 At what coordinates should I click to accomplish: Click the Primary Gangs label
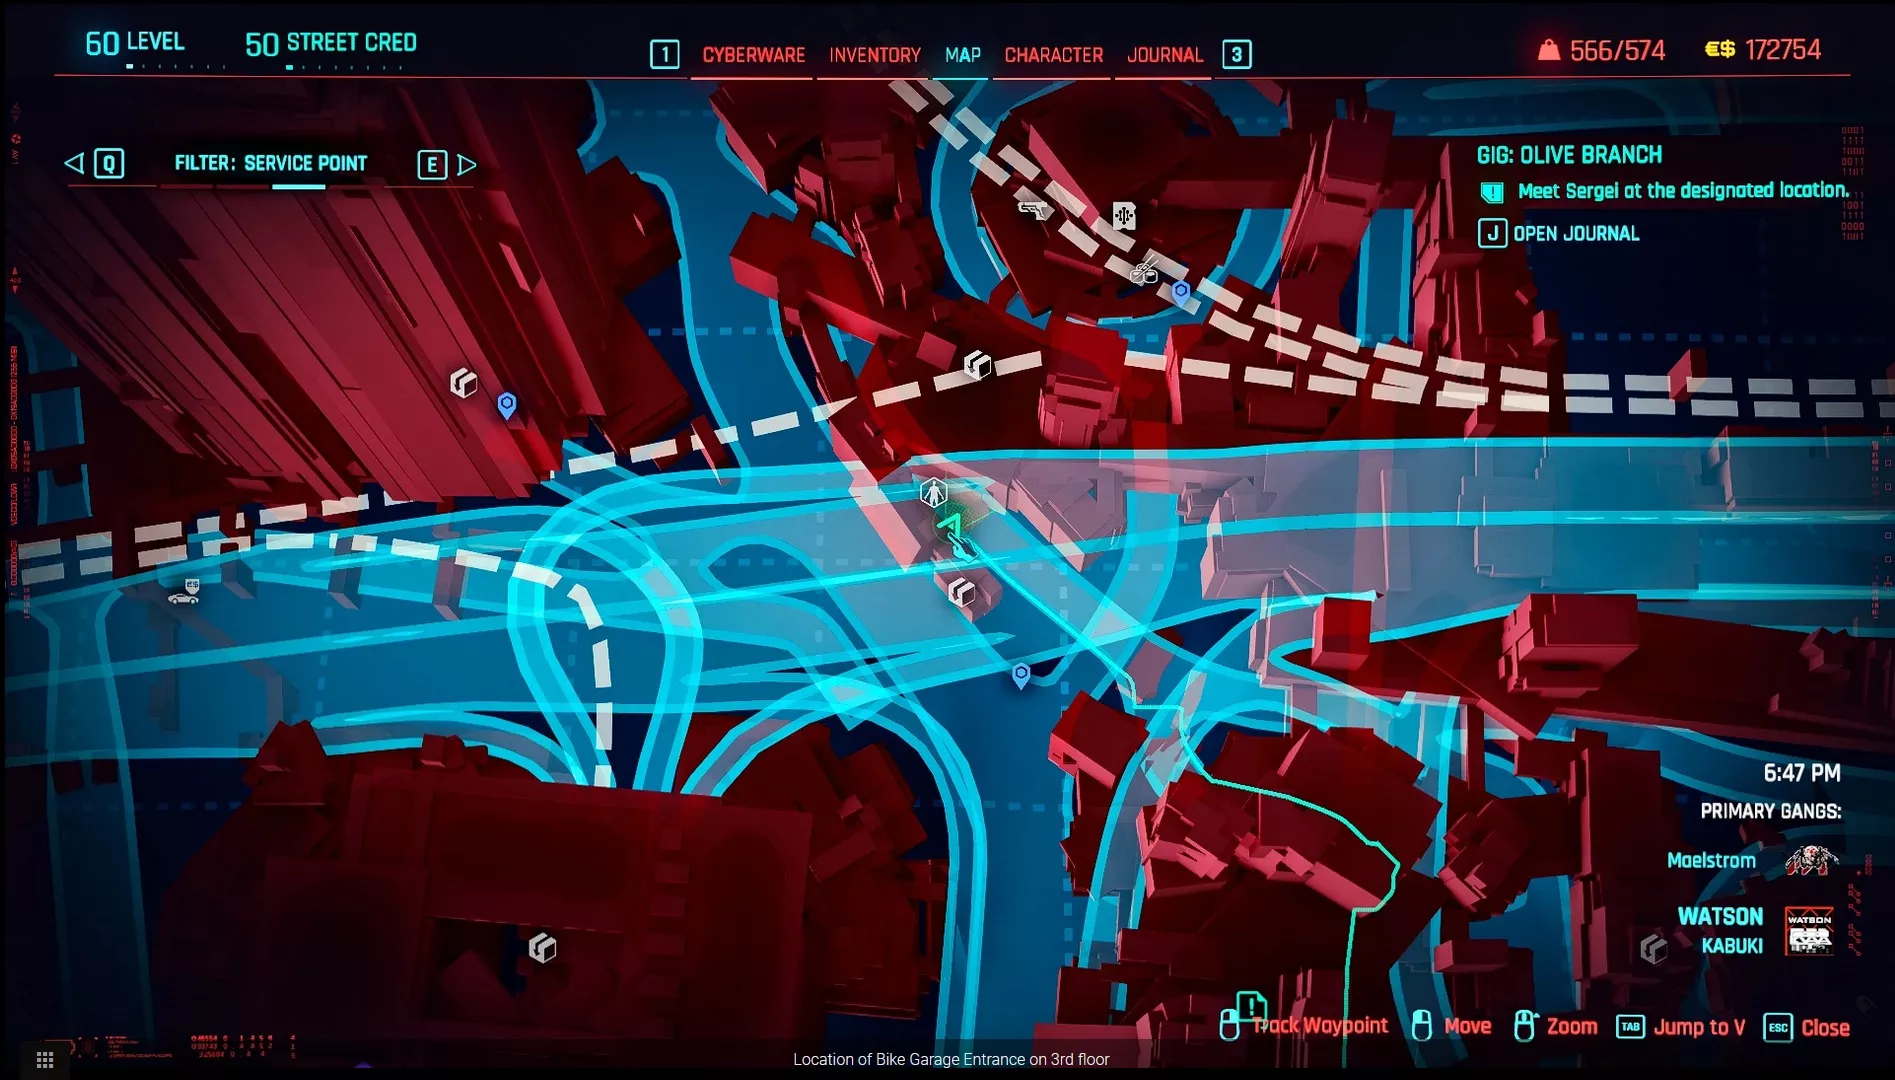(1770, 811)
